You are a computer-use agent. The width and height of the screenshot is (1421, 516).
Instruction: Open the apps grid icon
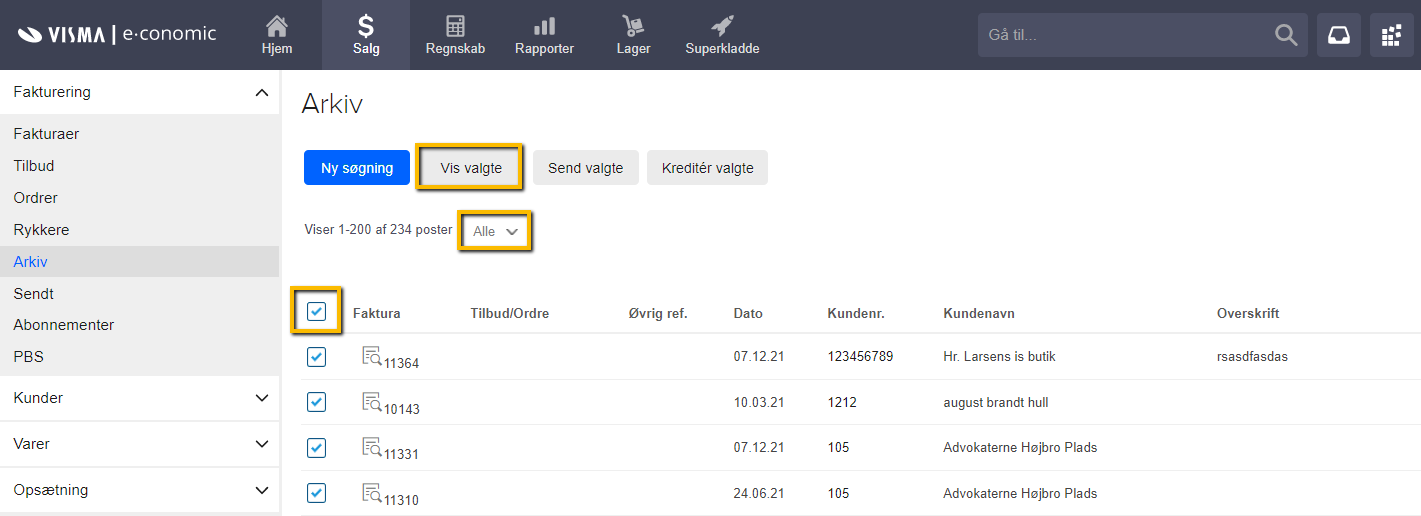click(1391, 35)
